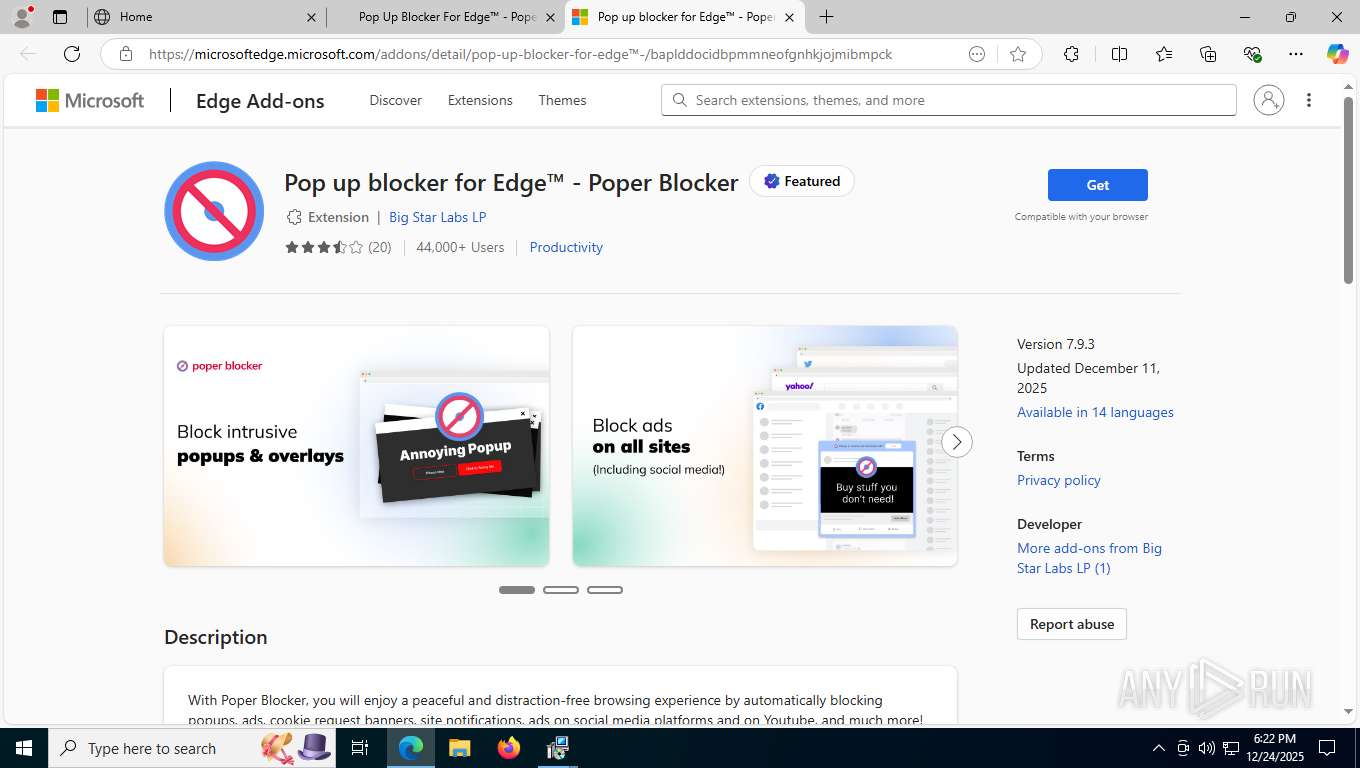The width and height of the screenshot is (1360, 768).
Task: Close the active Poper Blocker tab
Action: coord(789,17)
